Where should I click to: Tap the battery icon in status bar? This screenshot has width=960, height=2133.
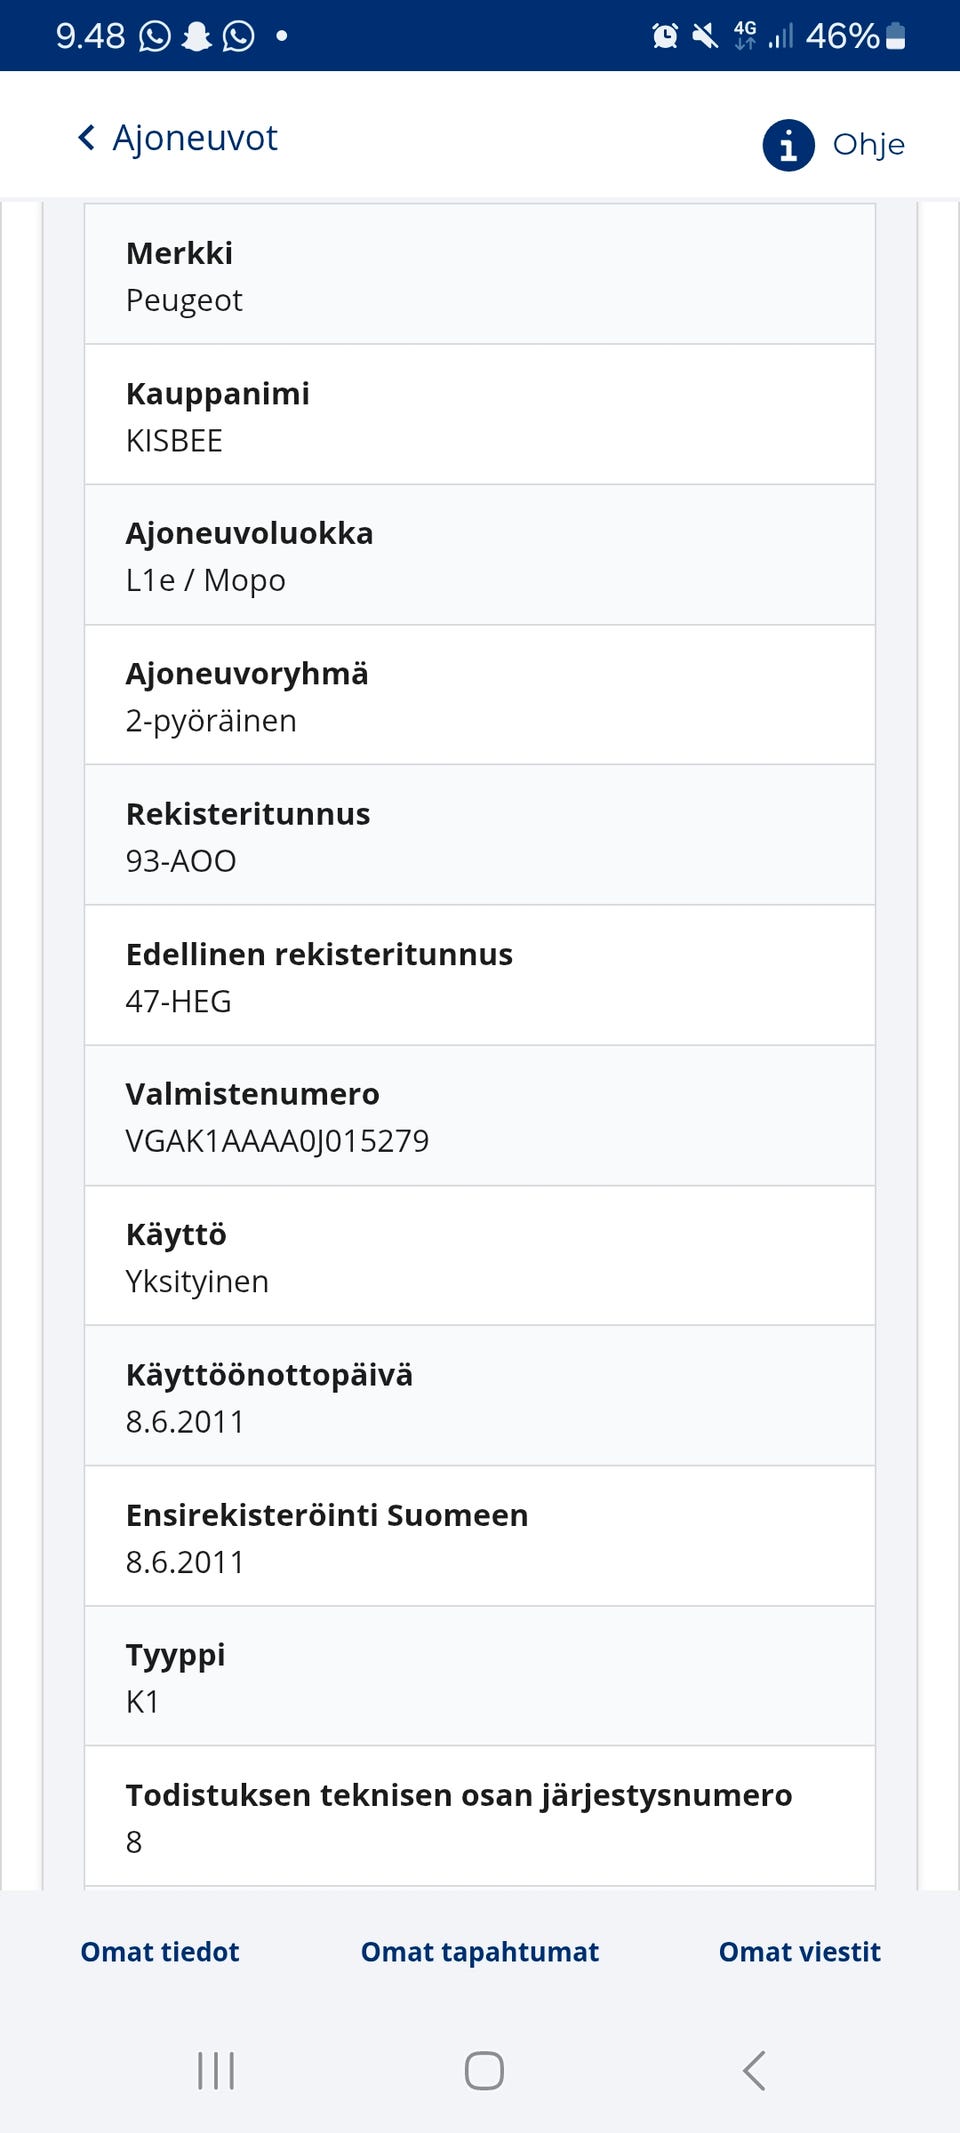(896, 36)
